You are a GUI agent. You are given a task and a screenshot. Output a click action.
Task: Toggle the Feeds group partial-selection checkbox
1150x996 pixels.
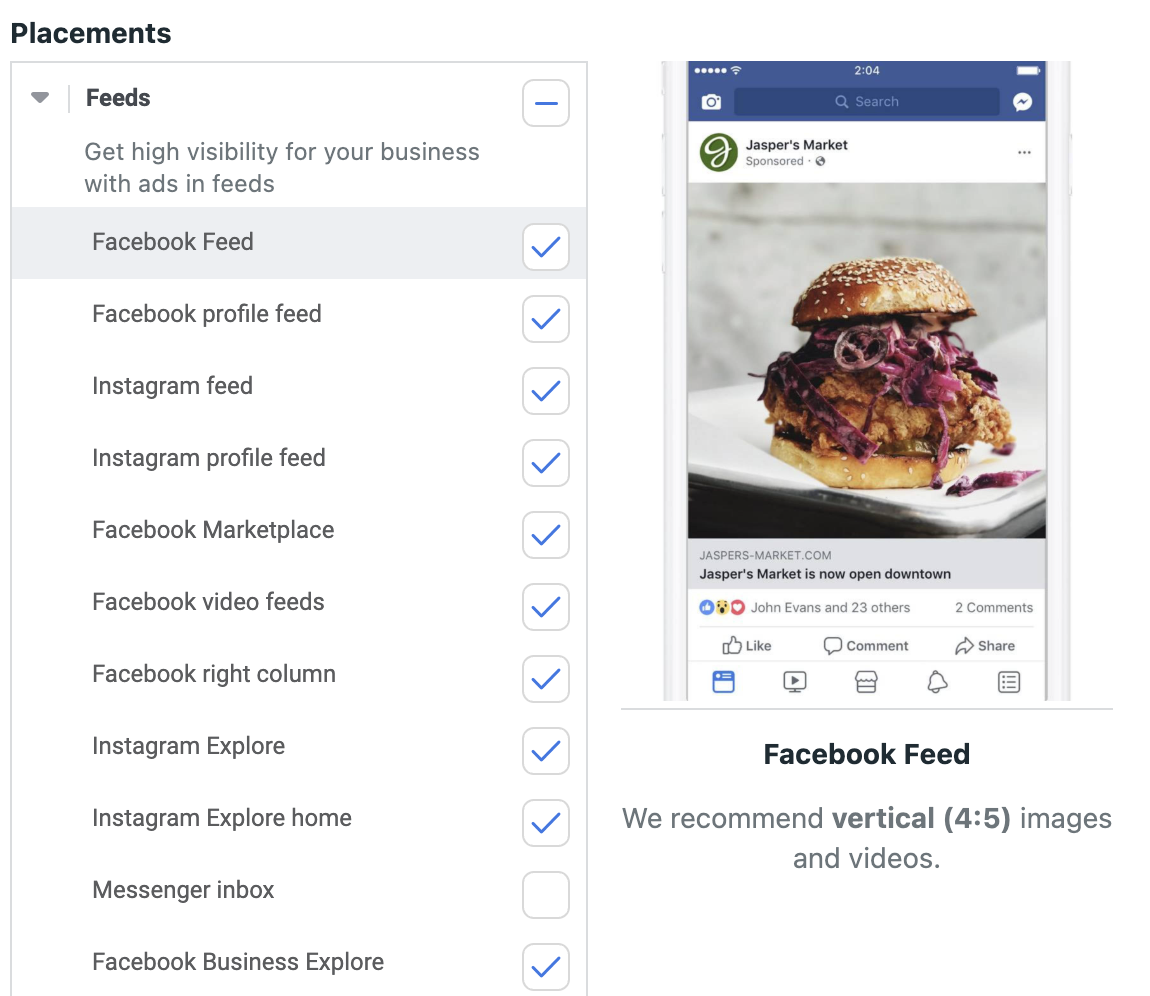pyautogui.click(x=546, y=103)
